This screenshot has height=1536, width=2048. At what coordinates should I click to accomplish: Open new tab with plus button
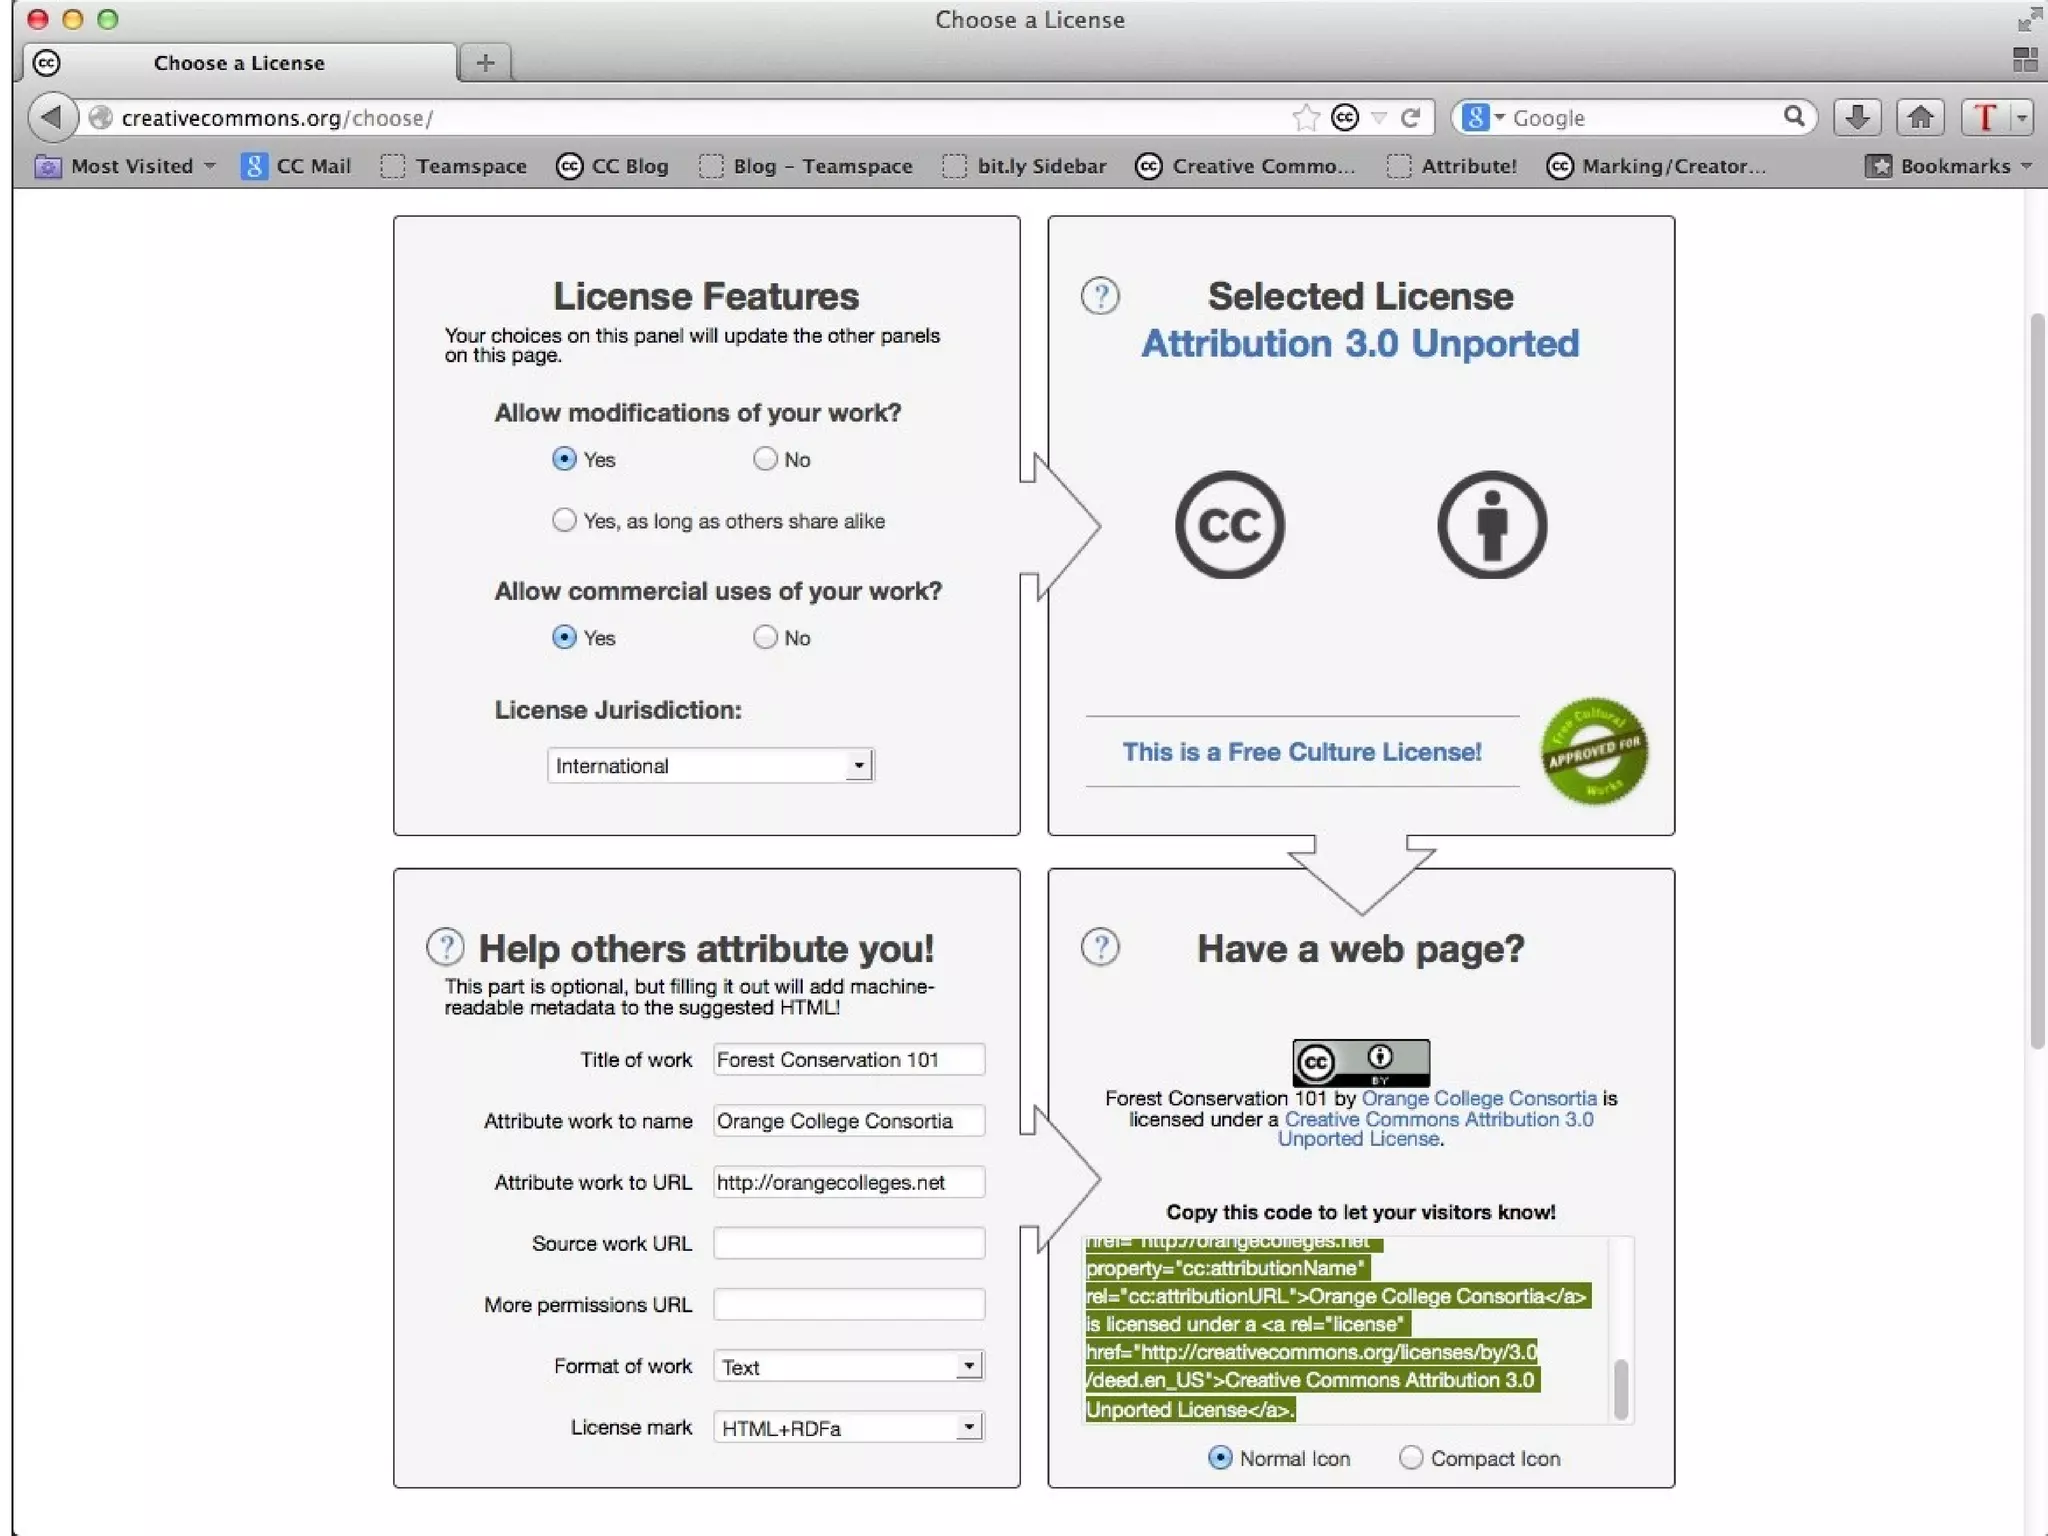(x=485, y=63)
